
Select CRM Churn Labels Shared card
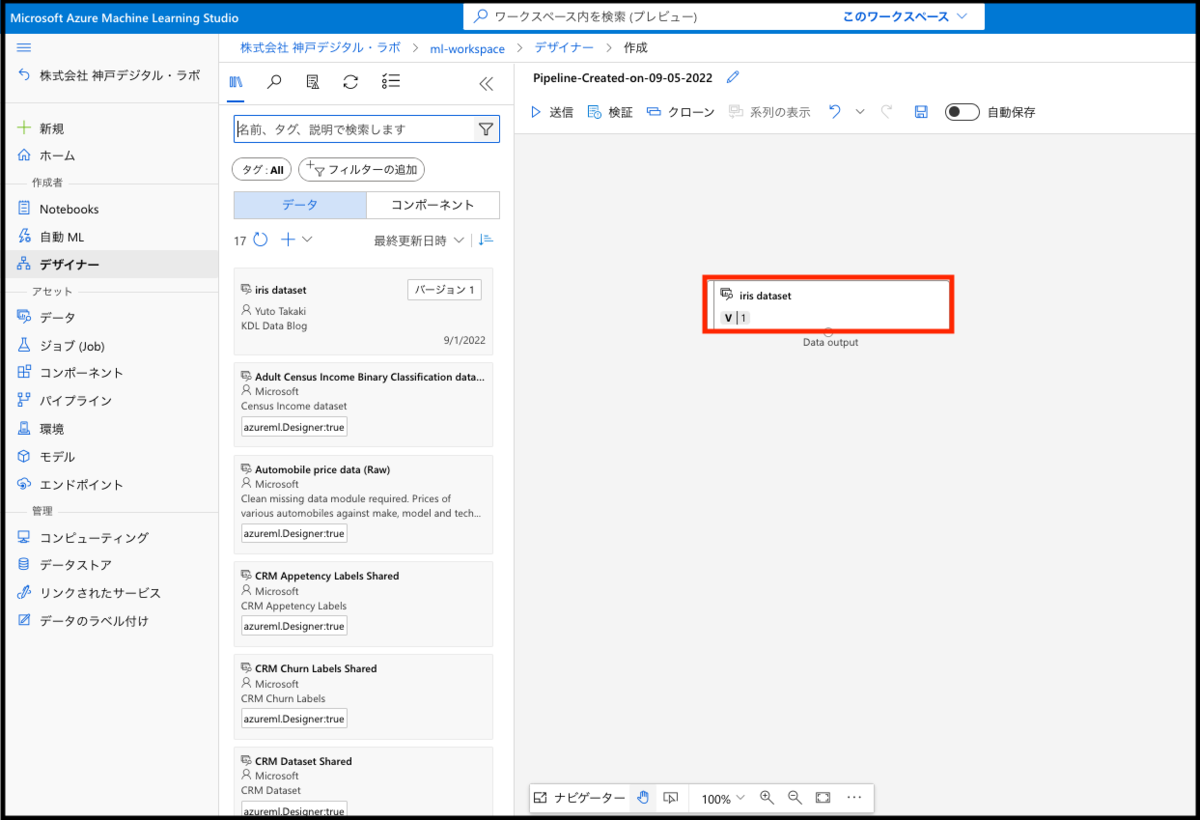(363, 696)
